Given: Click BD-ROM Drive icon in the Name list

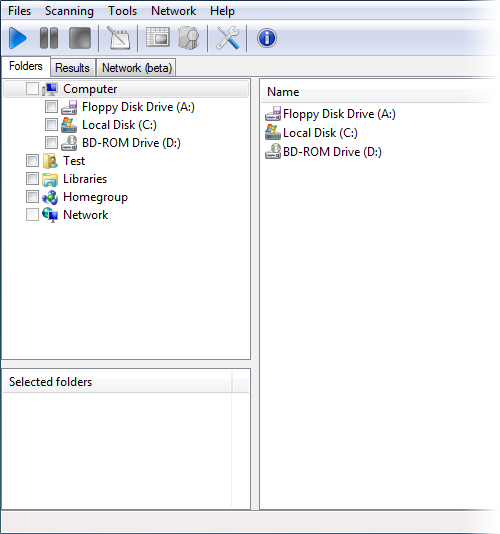Looking at the screenshot, I should coord(273,152).
